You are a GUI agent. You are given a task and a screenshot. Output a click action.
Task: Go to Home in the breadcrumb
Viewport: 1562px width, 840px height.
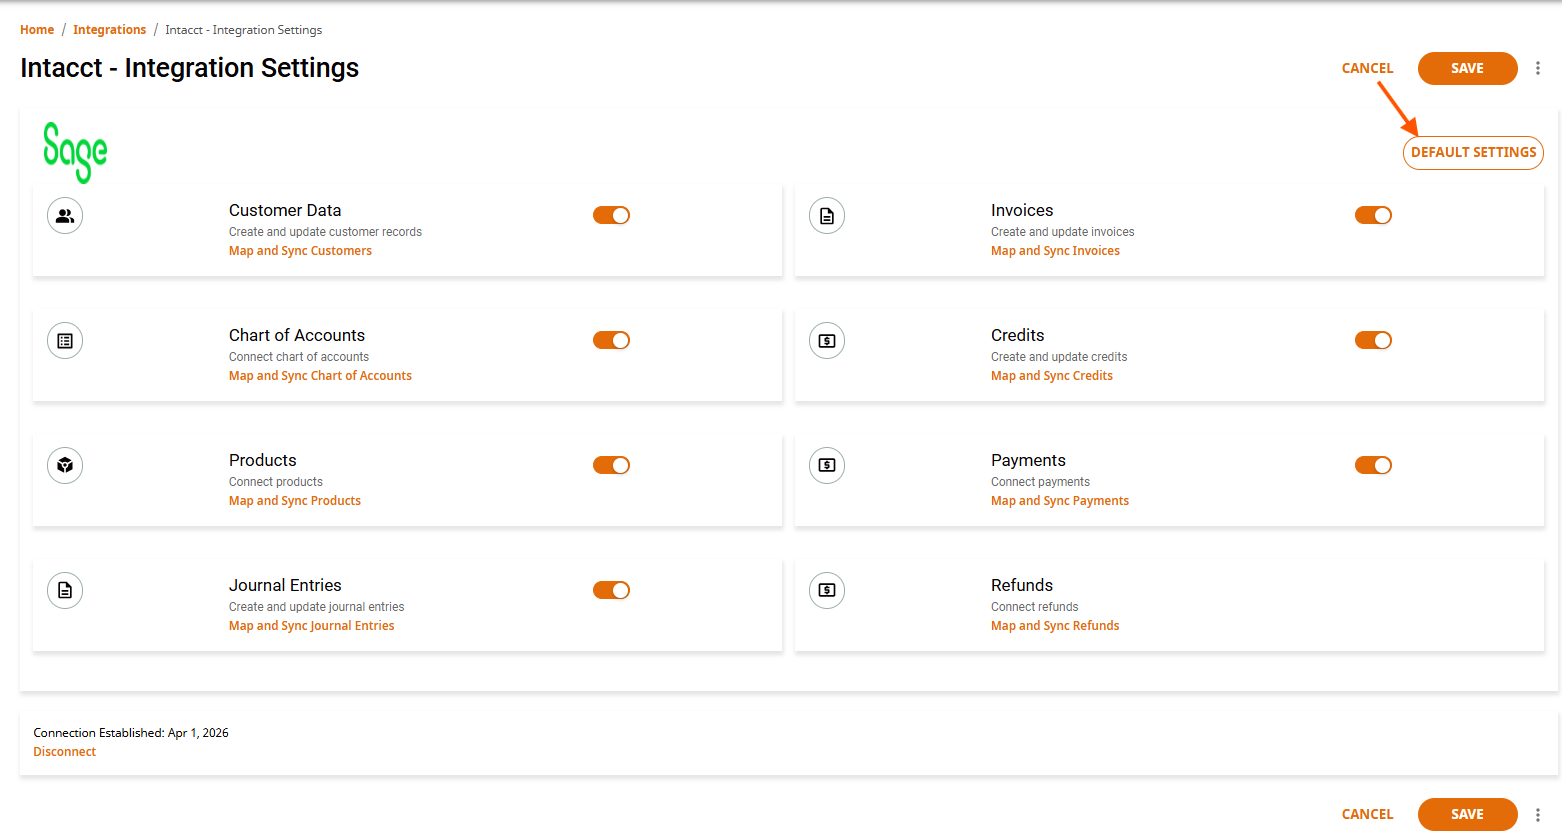(37, 30)
